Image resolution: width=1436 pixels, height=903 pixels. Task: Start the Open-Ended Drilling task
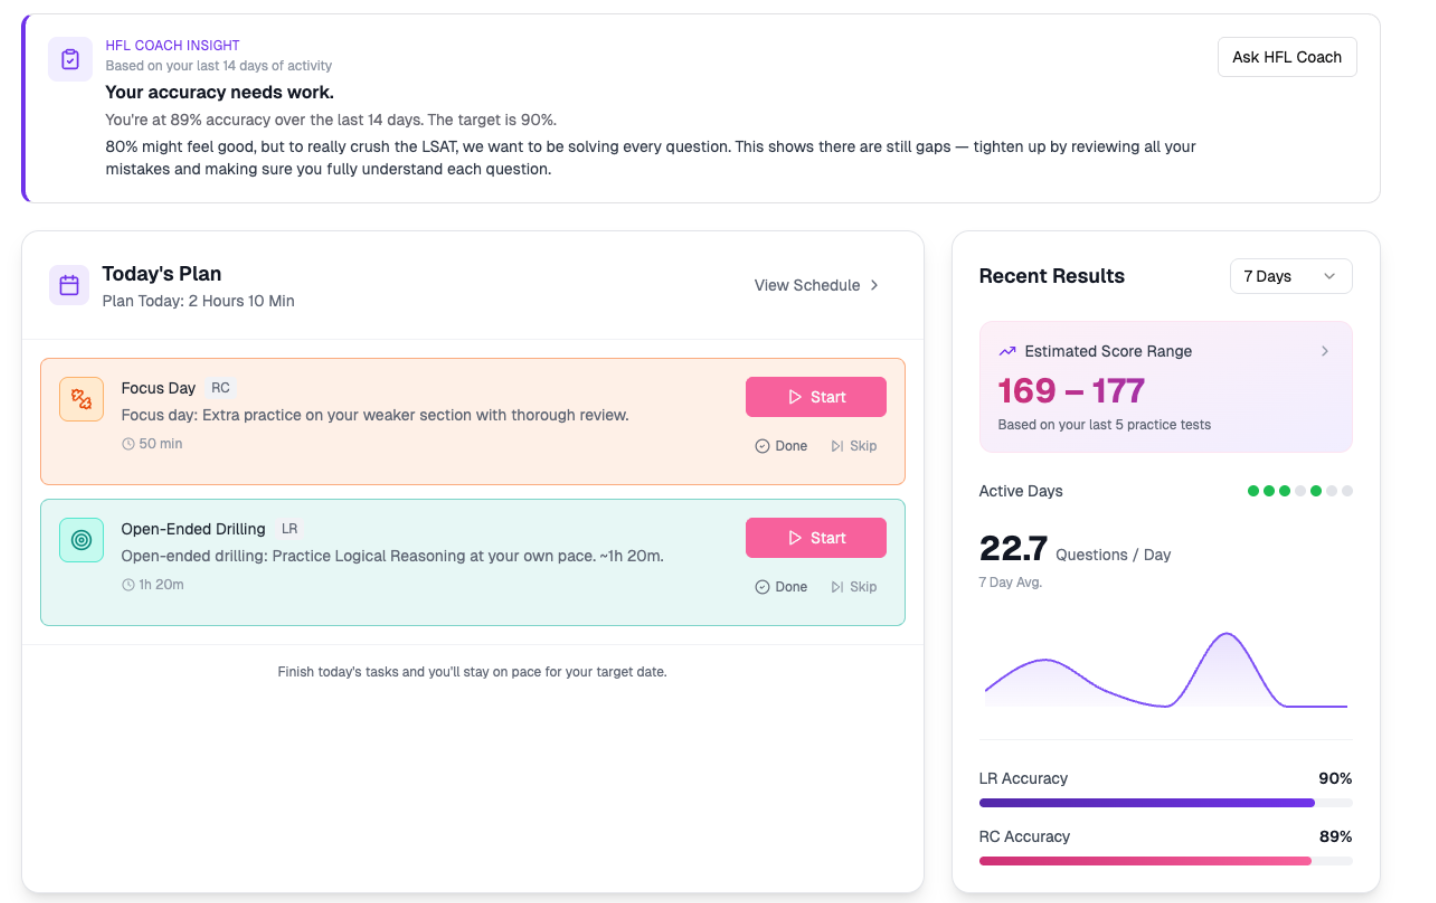tap(816, 538)
